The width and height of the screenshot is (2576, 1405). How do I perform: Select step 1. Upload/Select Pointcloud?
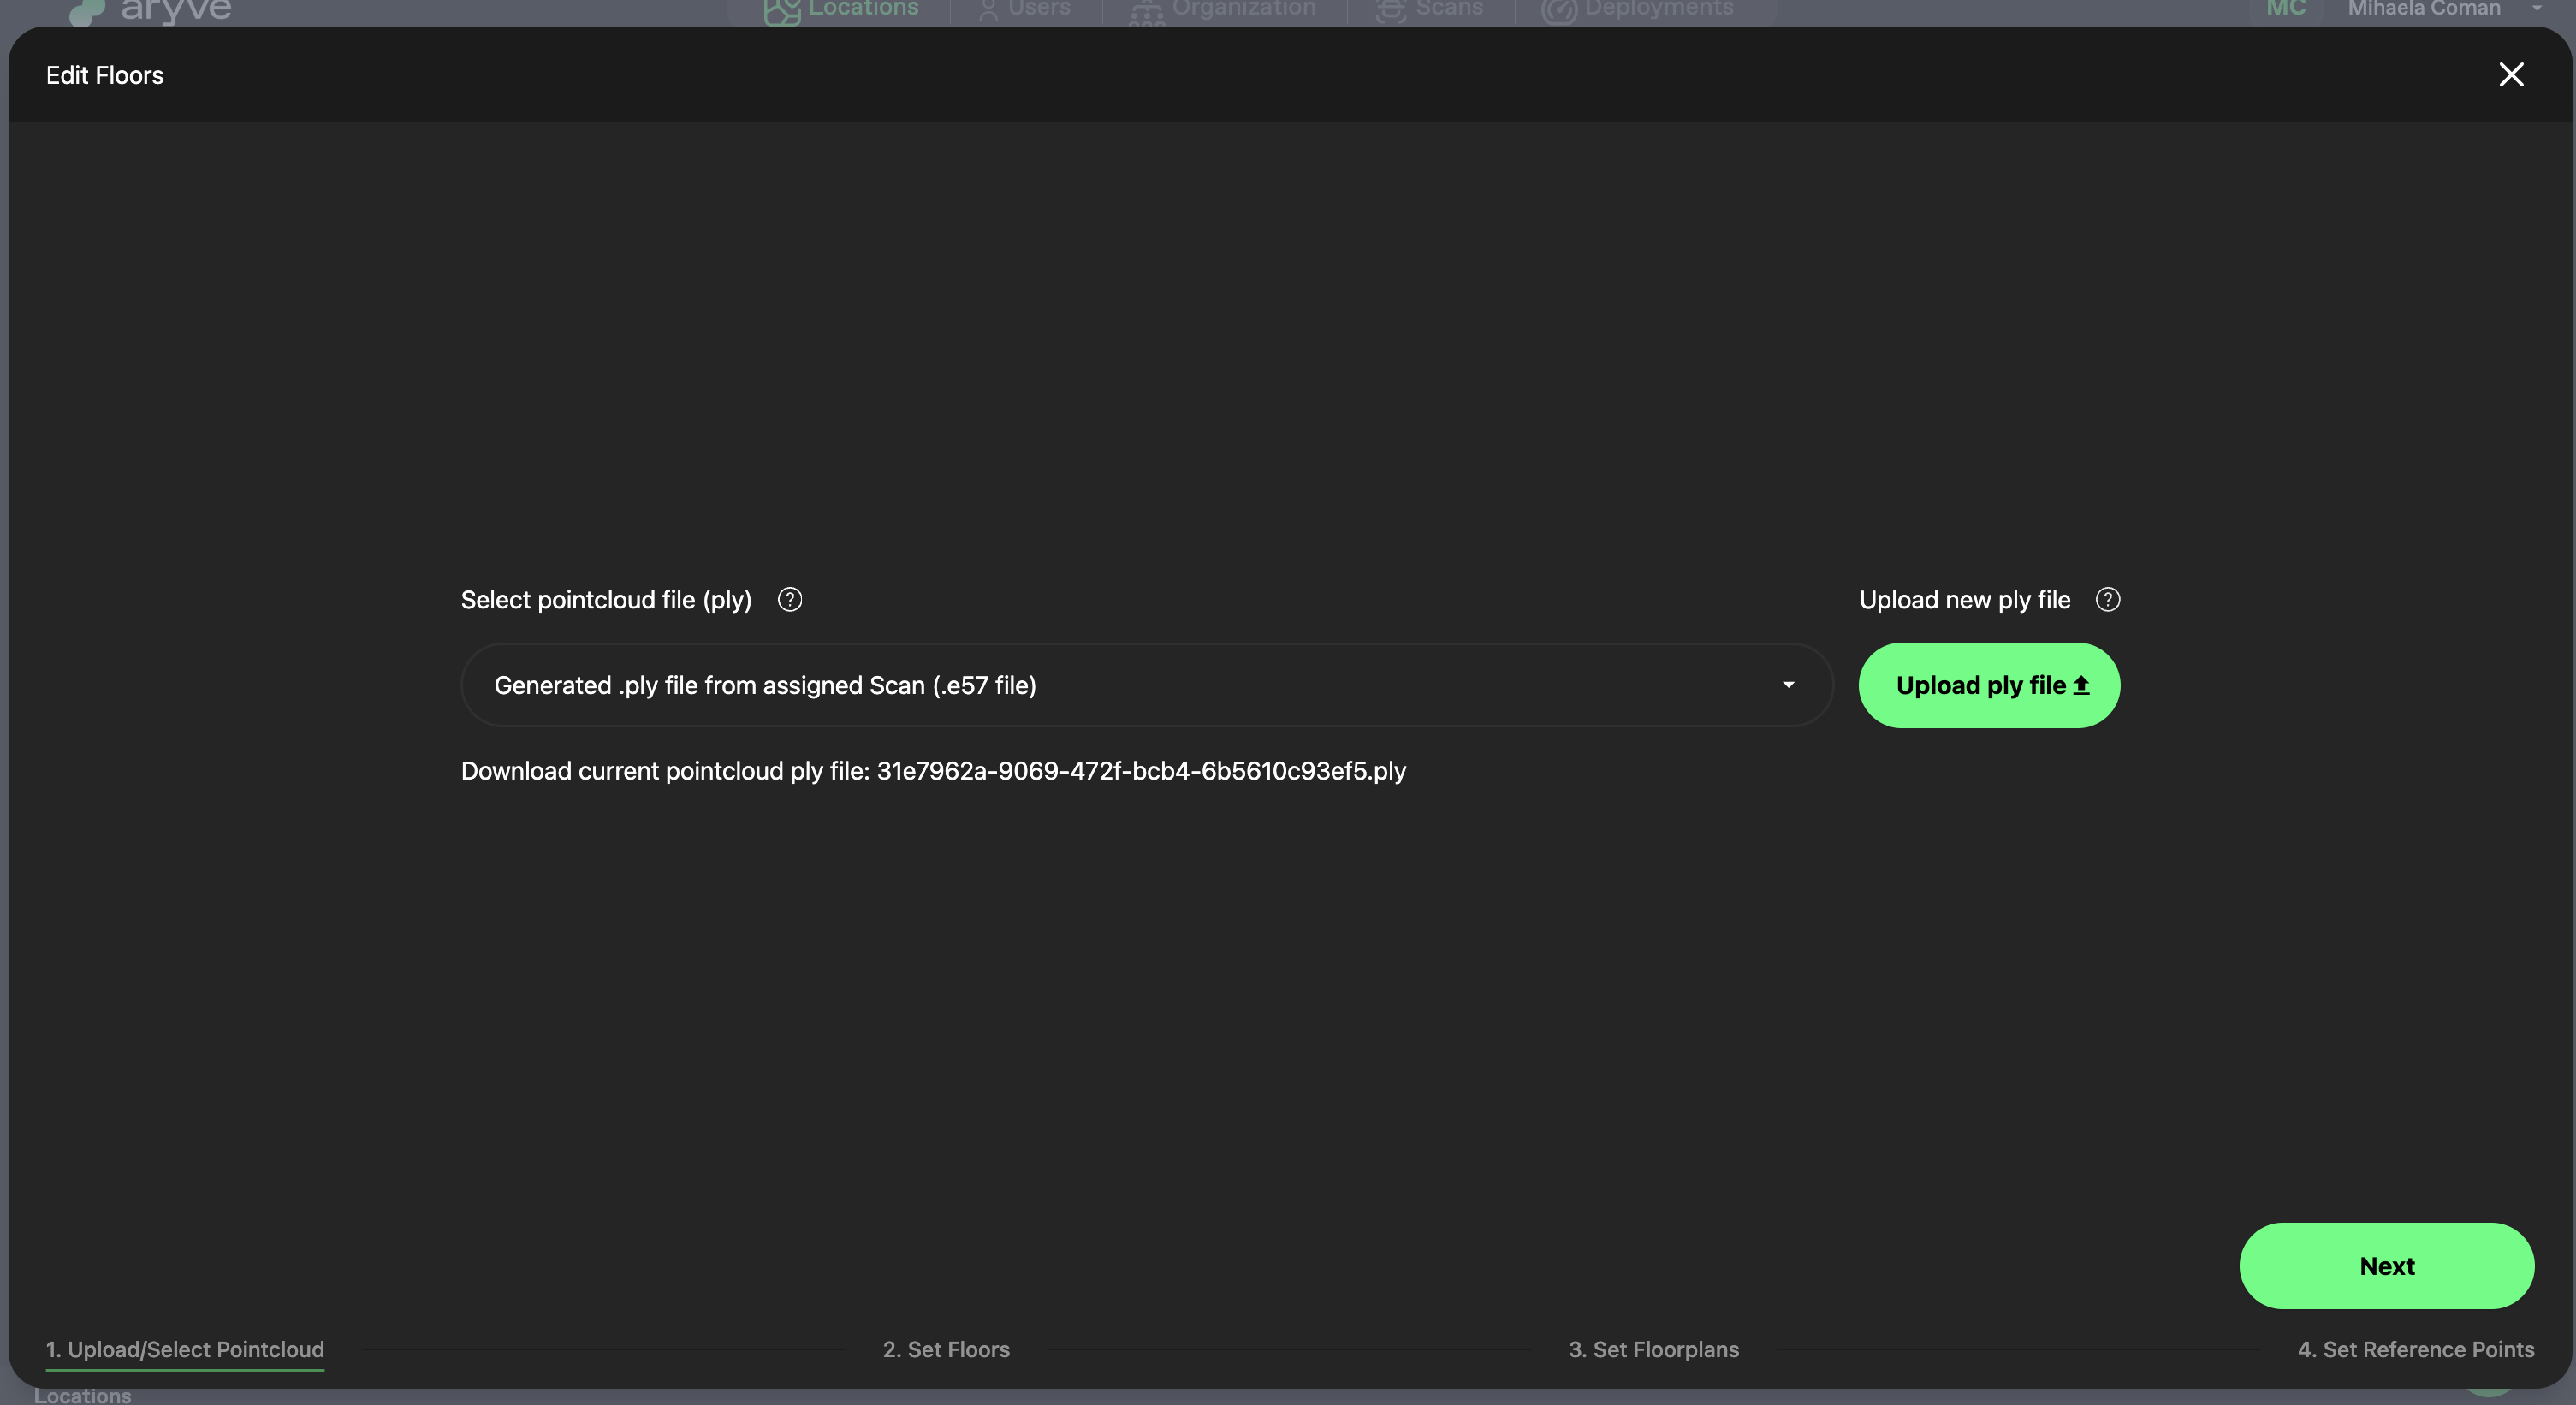185,1349
